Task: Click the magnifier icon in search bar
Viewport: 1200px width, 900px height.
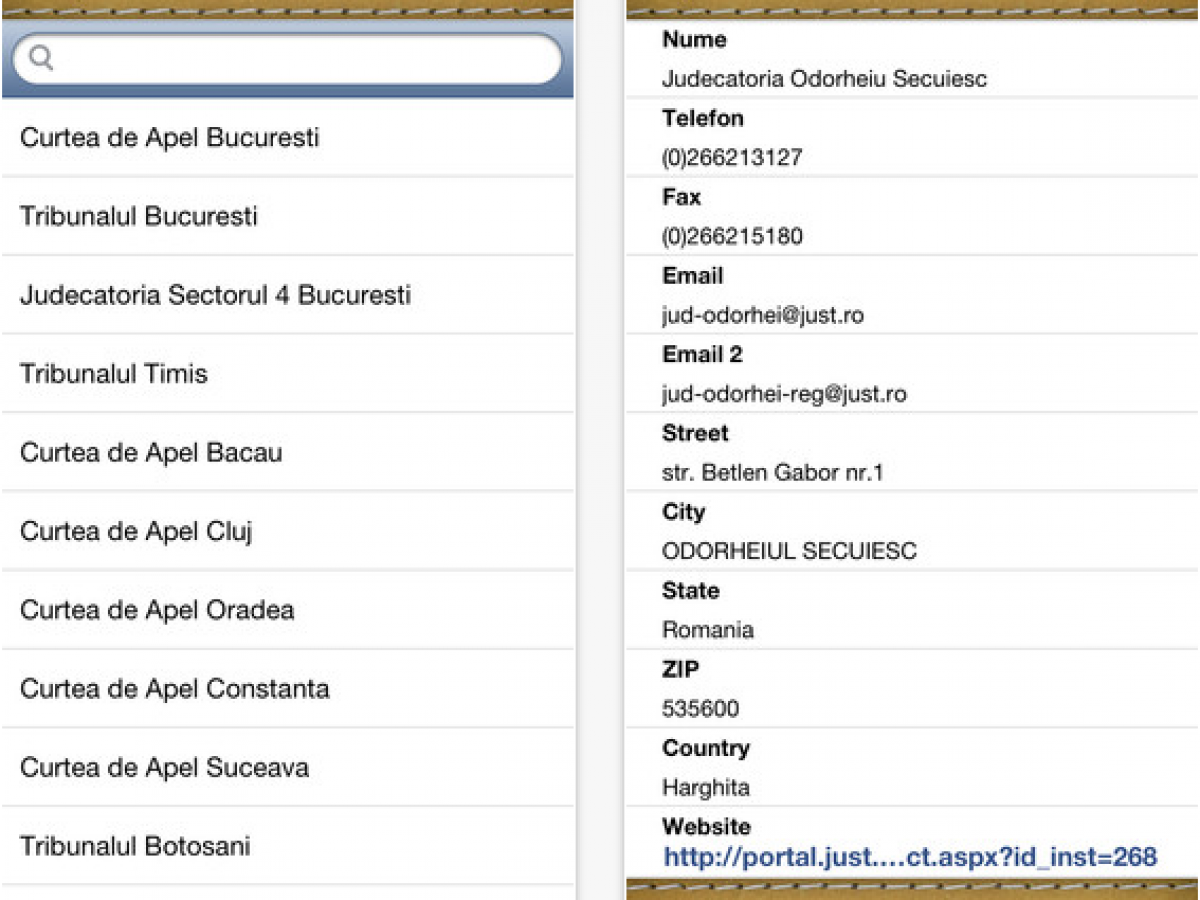Action: point(41,59)
